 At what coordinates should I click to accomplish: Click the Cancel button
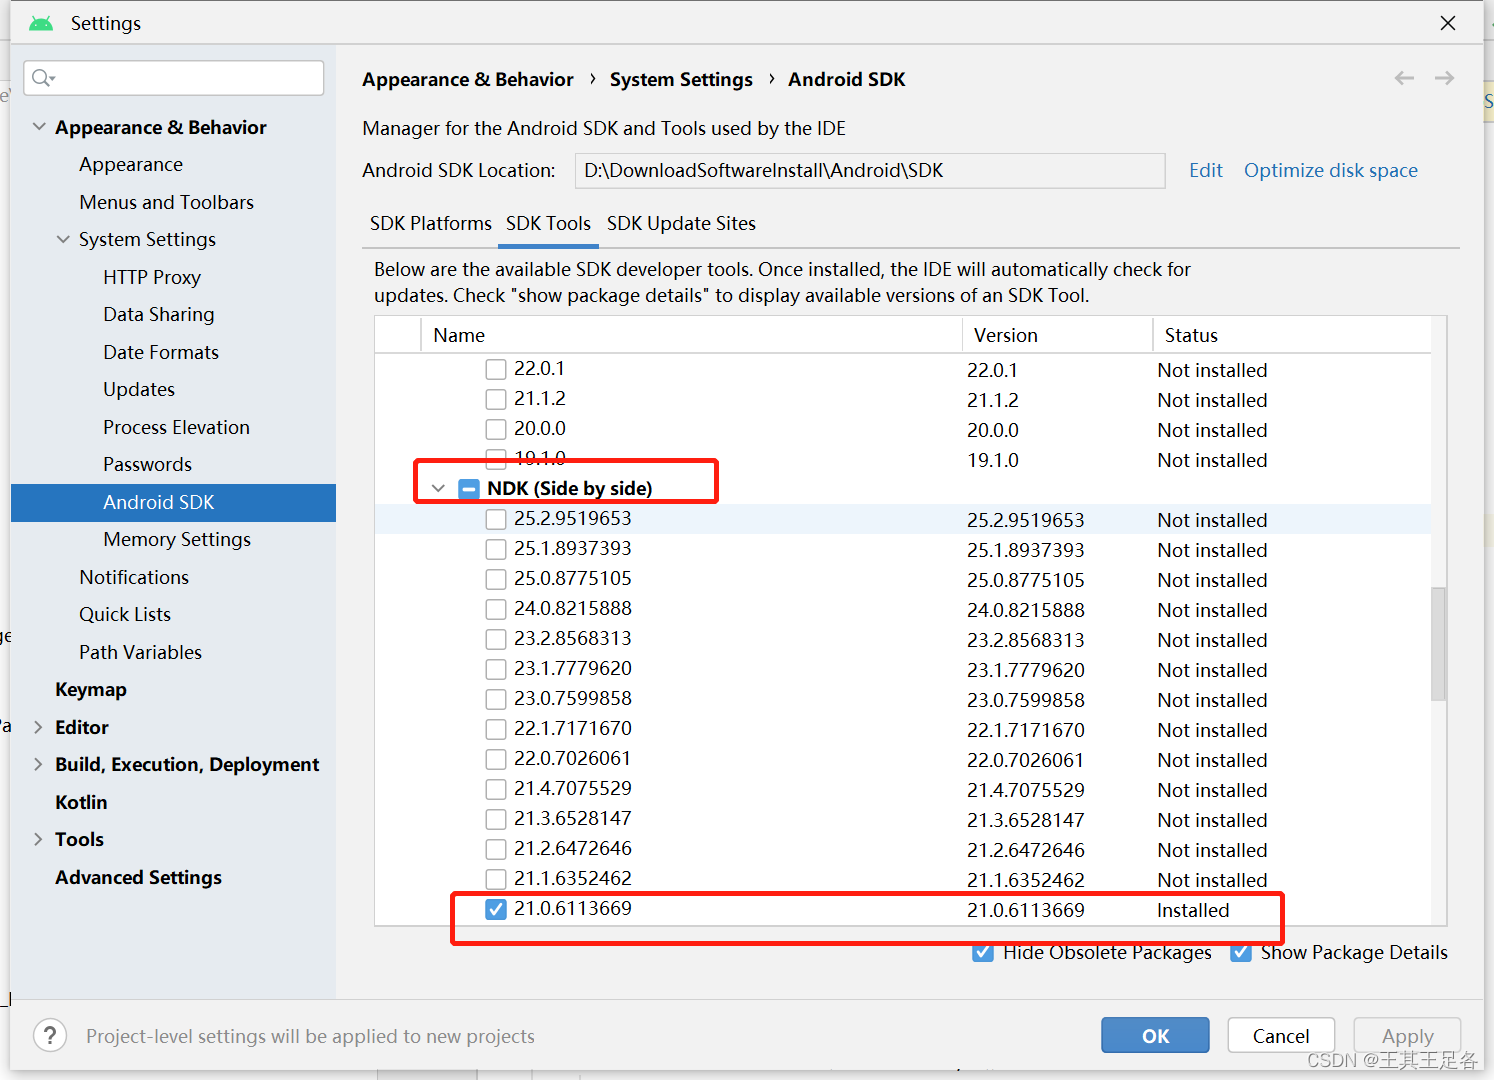pos(1281,1035)
